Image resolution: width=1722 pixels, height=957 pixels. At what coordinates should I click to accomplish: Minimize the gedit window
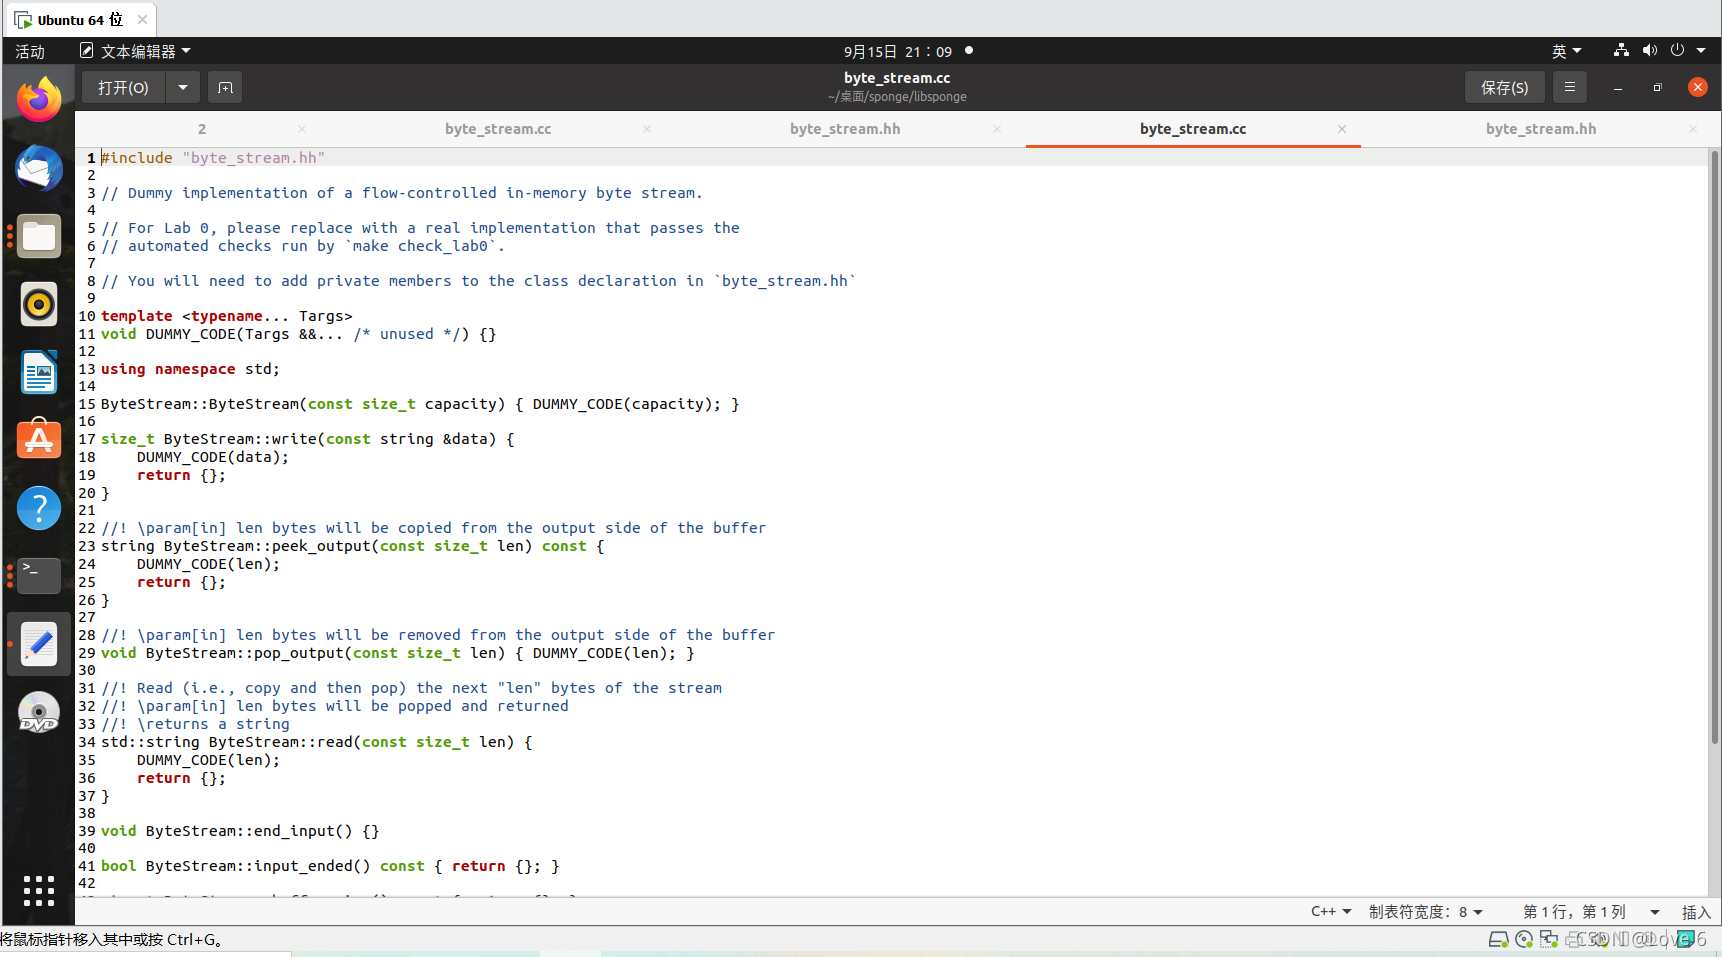(1618, 88)
